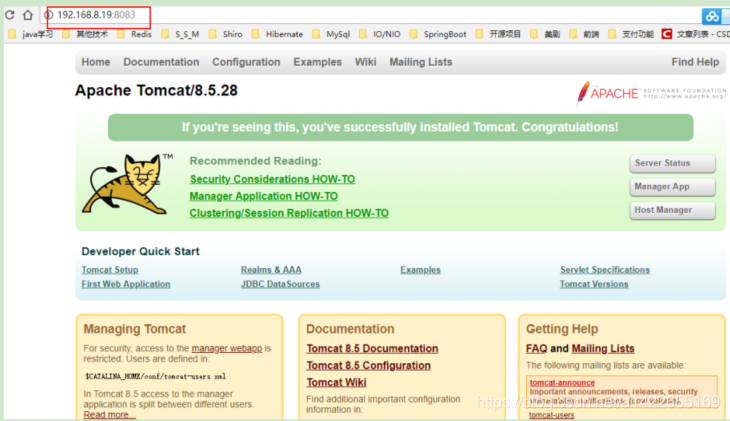Open the S_S_M bookmark folder
Viewport: 730px width, 421px height.
click(180, 34)
